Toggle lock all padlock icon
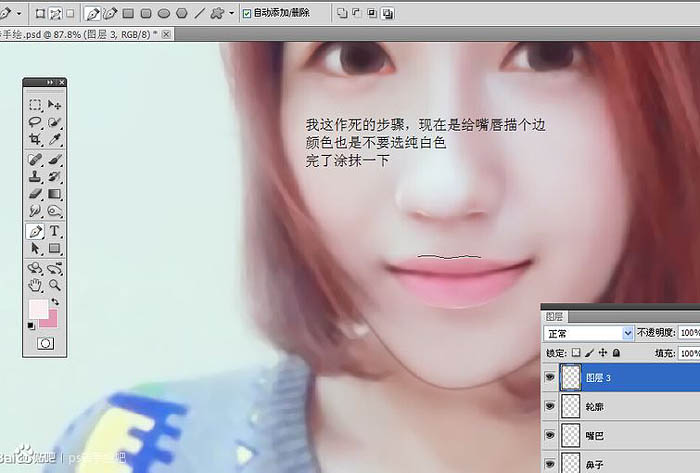Viewport: 700px width, 473px height. click(x=616, y=353)
